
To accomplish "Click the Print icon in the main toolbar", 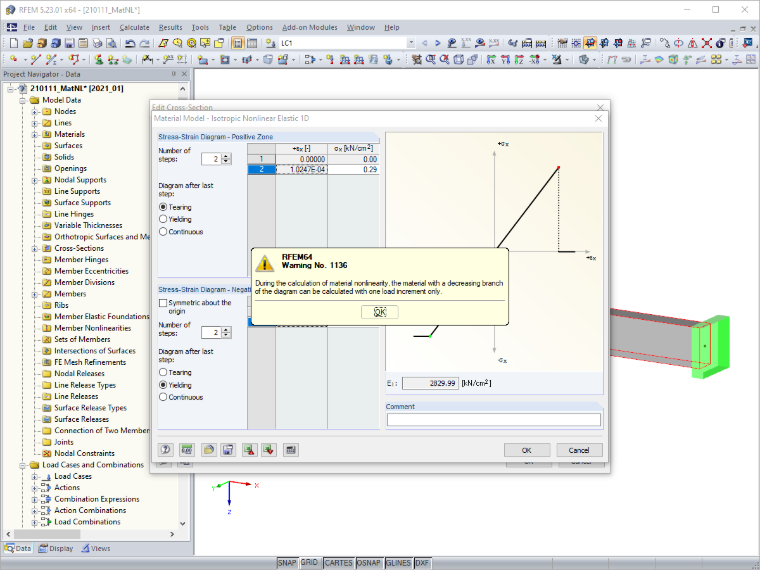I will coord(97,43).
